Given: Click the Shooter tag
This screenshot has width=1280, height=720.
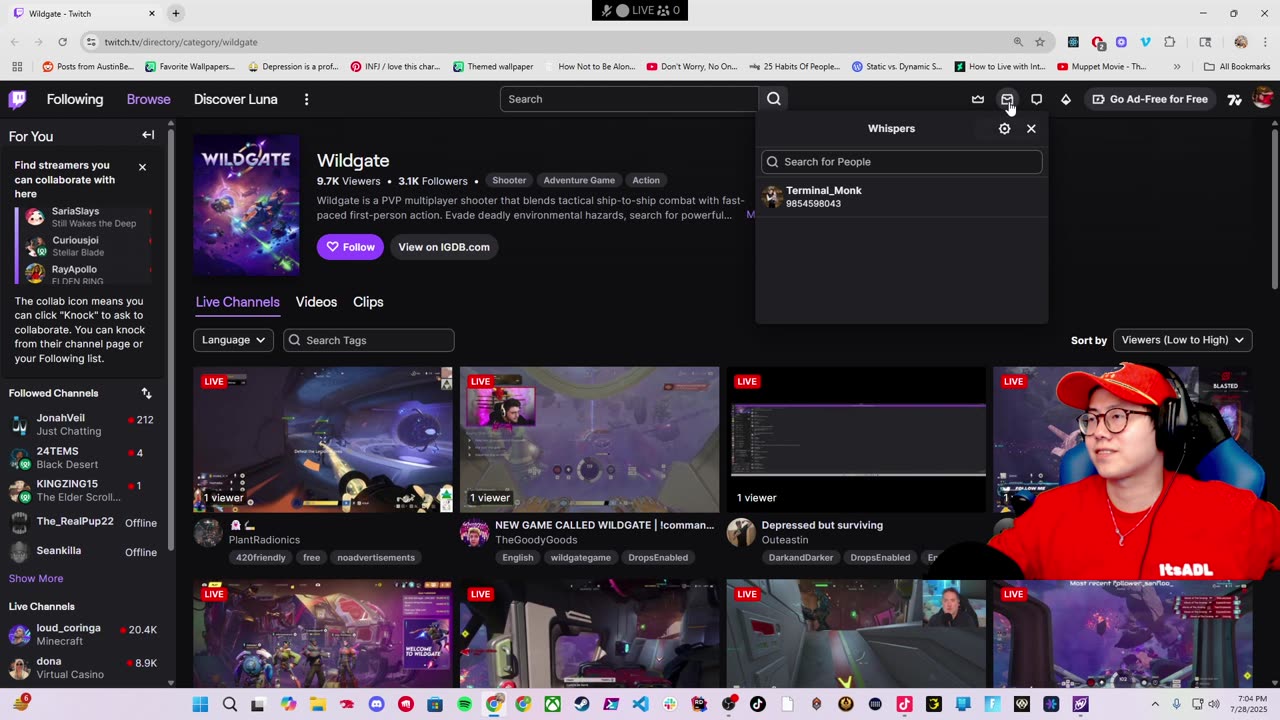Looking at the screenshot, I should coord(509,180).
